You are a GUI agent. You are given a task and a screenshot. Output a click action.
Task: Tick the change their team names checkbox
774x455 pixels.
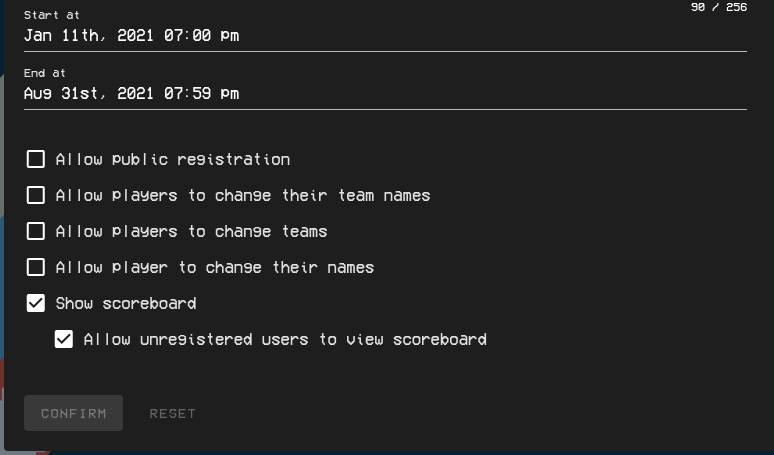(x=36, y=195)
